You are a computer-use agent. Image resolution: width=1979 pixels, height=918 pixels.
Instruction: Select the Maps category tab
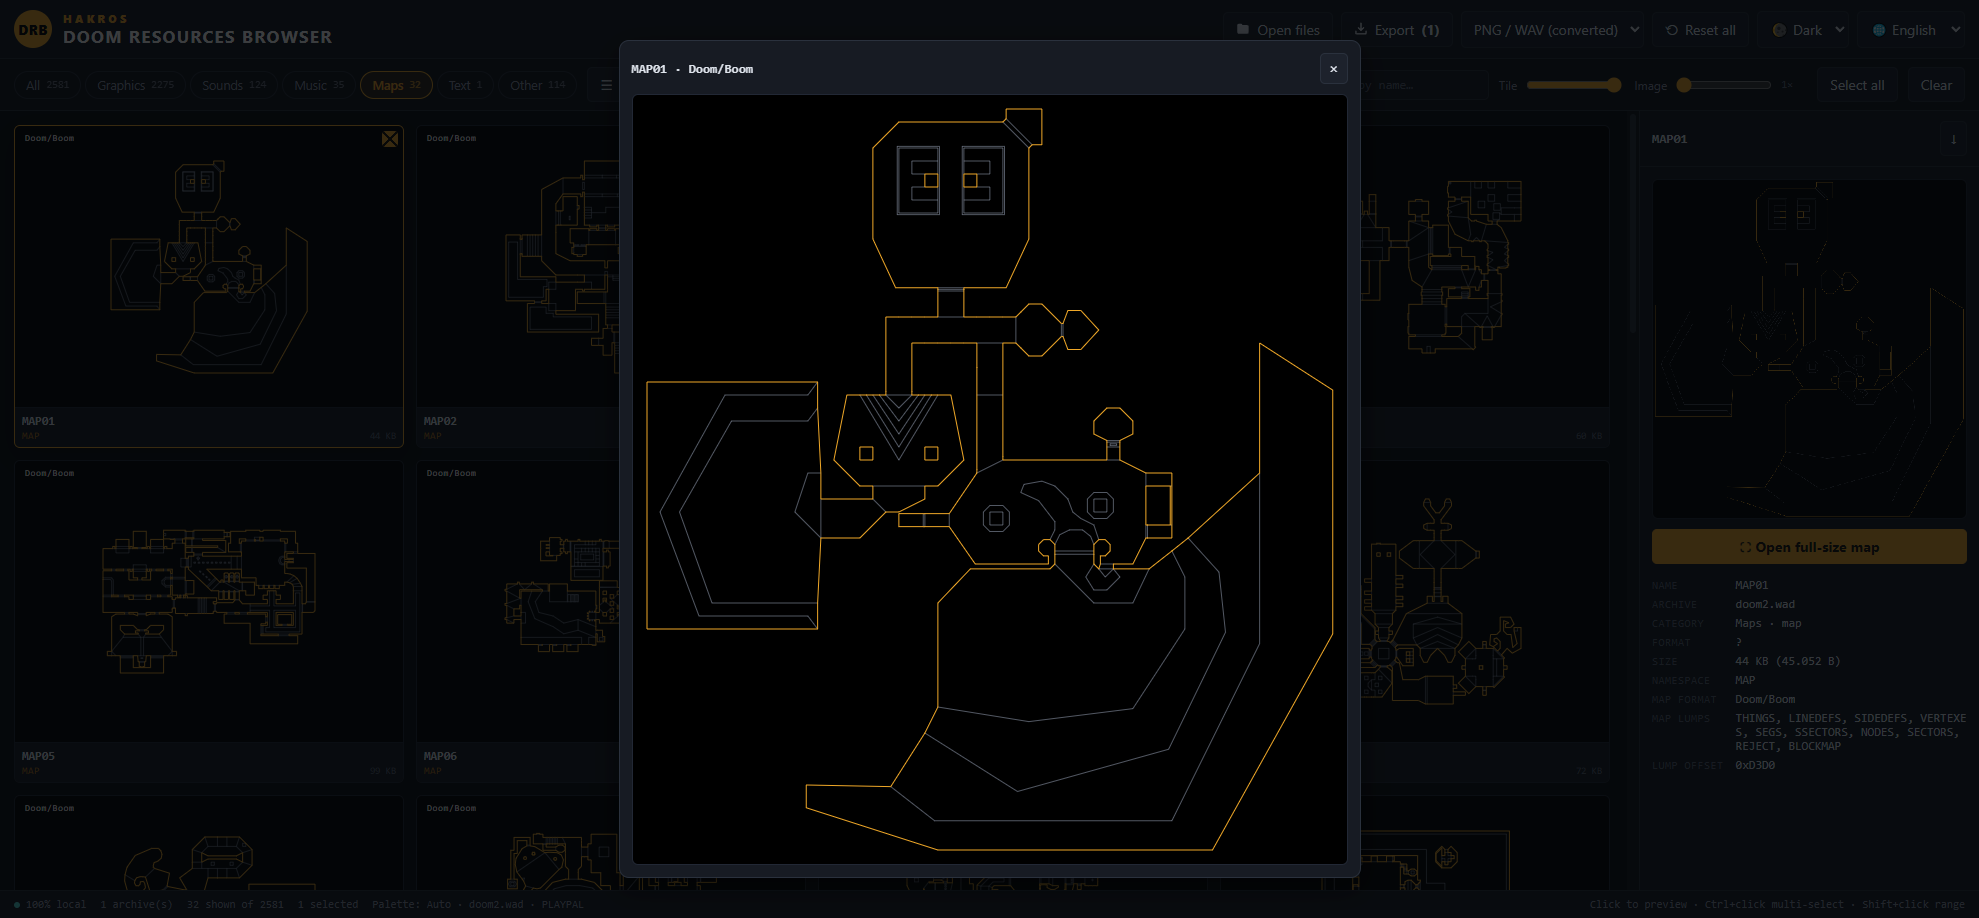[396, 85]
